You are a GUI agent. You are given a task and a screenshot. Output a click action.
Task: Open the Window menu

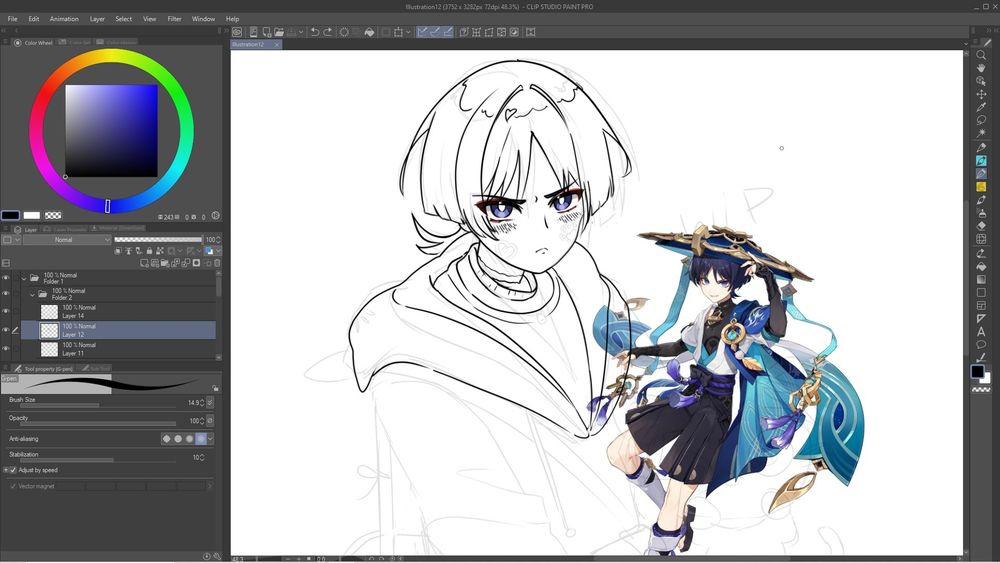203,19
